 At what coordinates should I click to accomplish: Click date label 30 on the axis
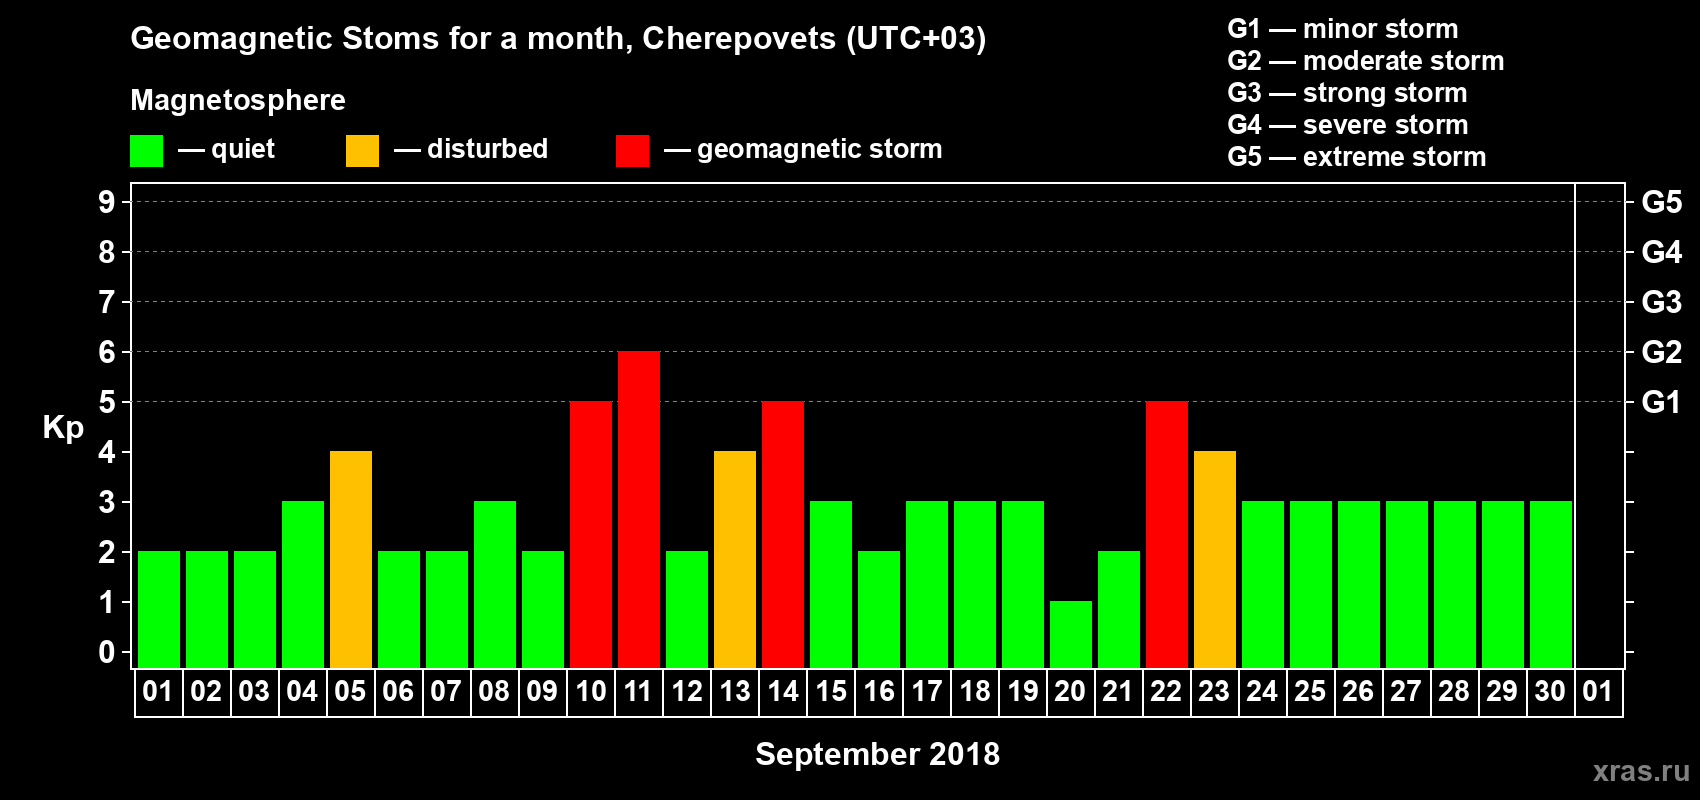1550,692
